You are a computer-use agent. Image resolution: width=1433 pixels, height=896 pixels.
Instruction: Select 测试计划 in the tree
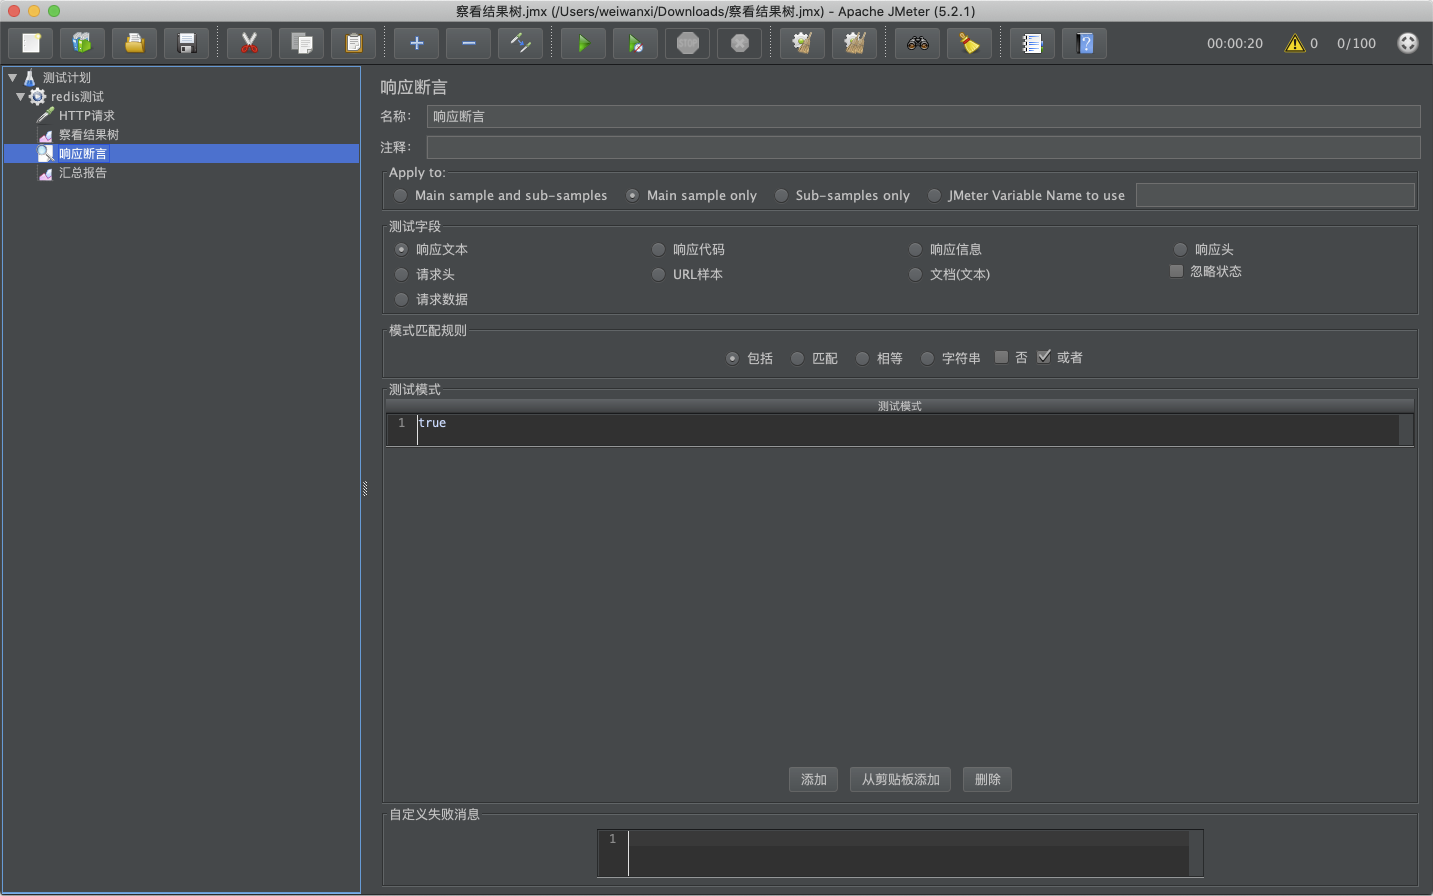[66, 77]
